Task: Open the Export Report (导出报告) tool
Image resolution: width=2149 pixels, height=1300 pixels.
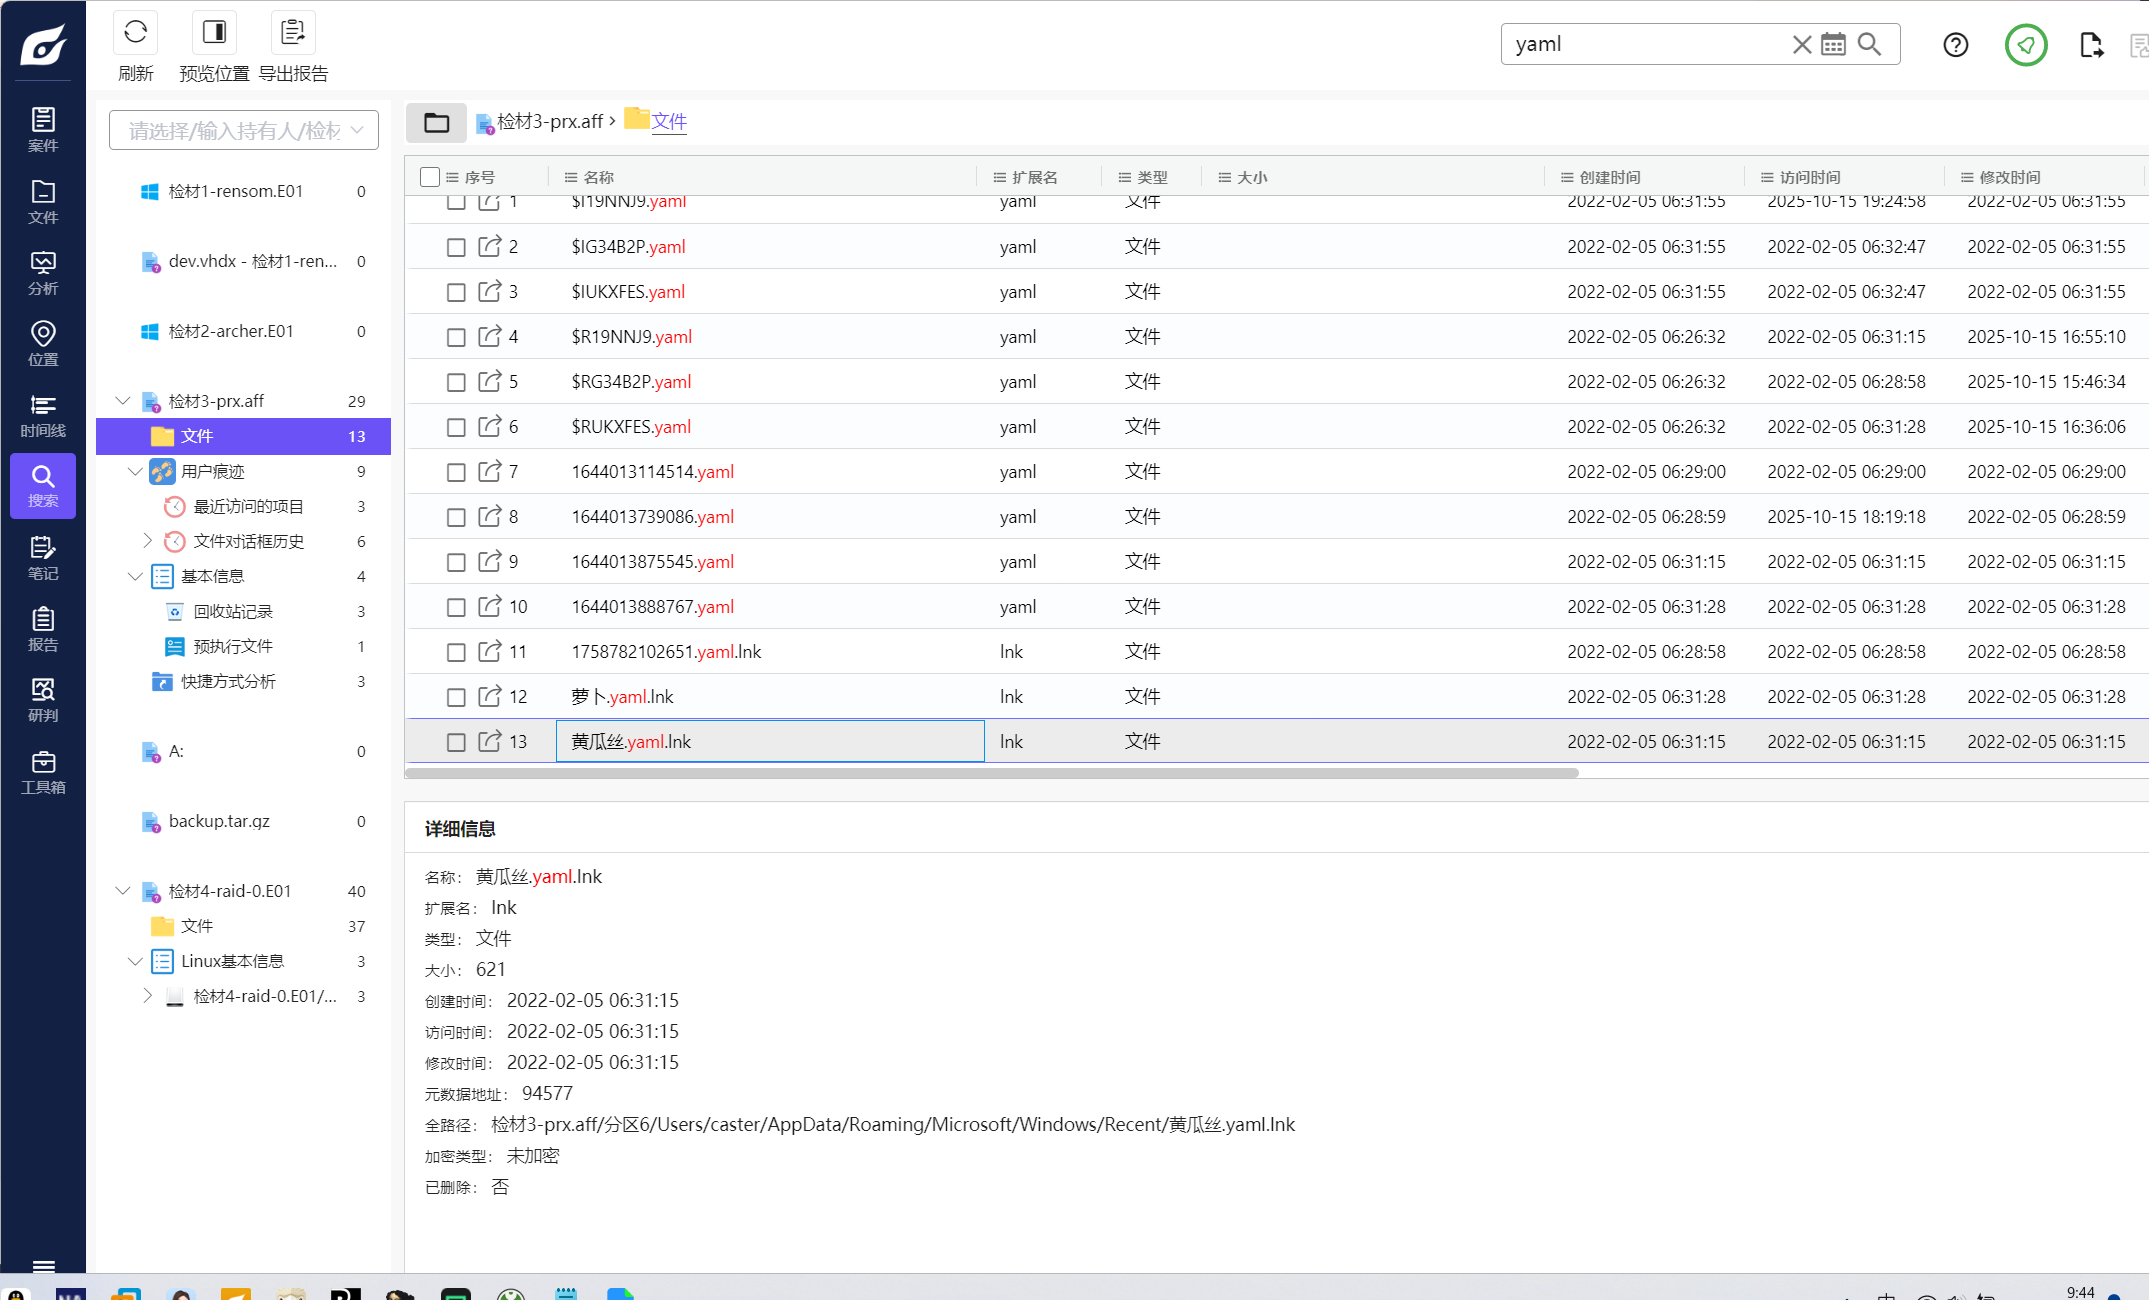Action: [292, 33]
